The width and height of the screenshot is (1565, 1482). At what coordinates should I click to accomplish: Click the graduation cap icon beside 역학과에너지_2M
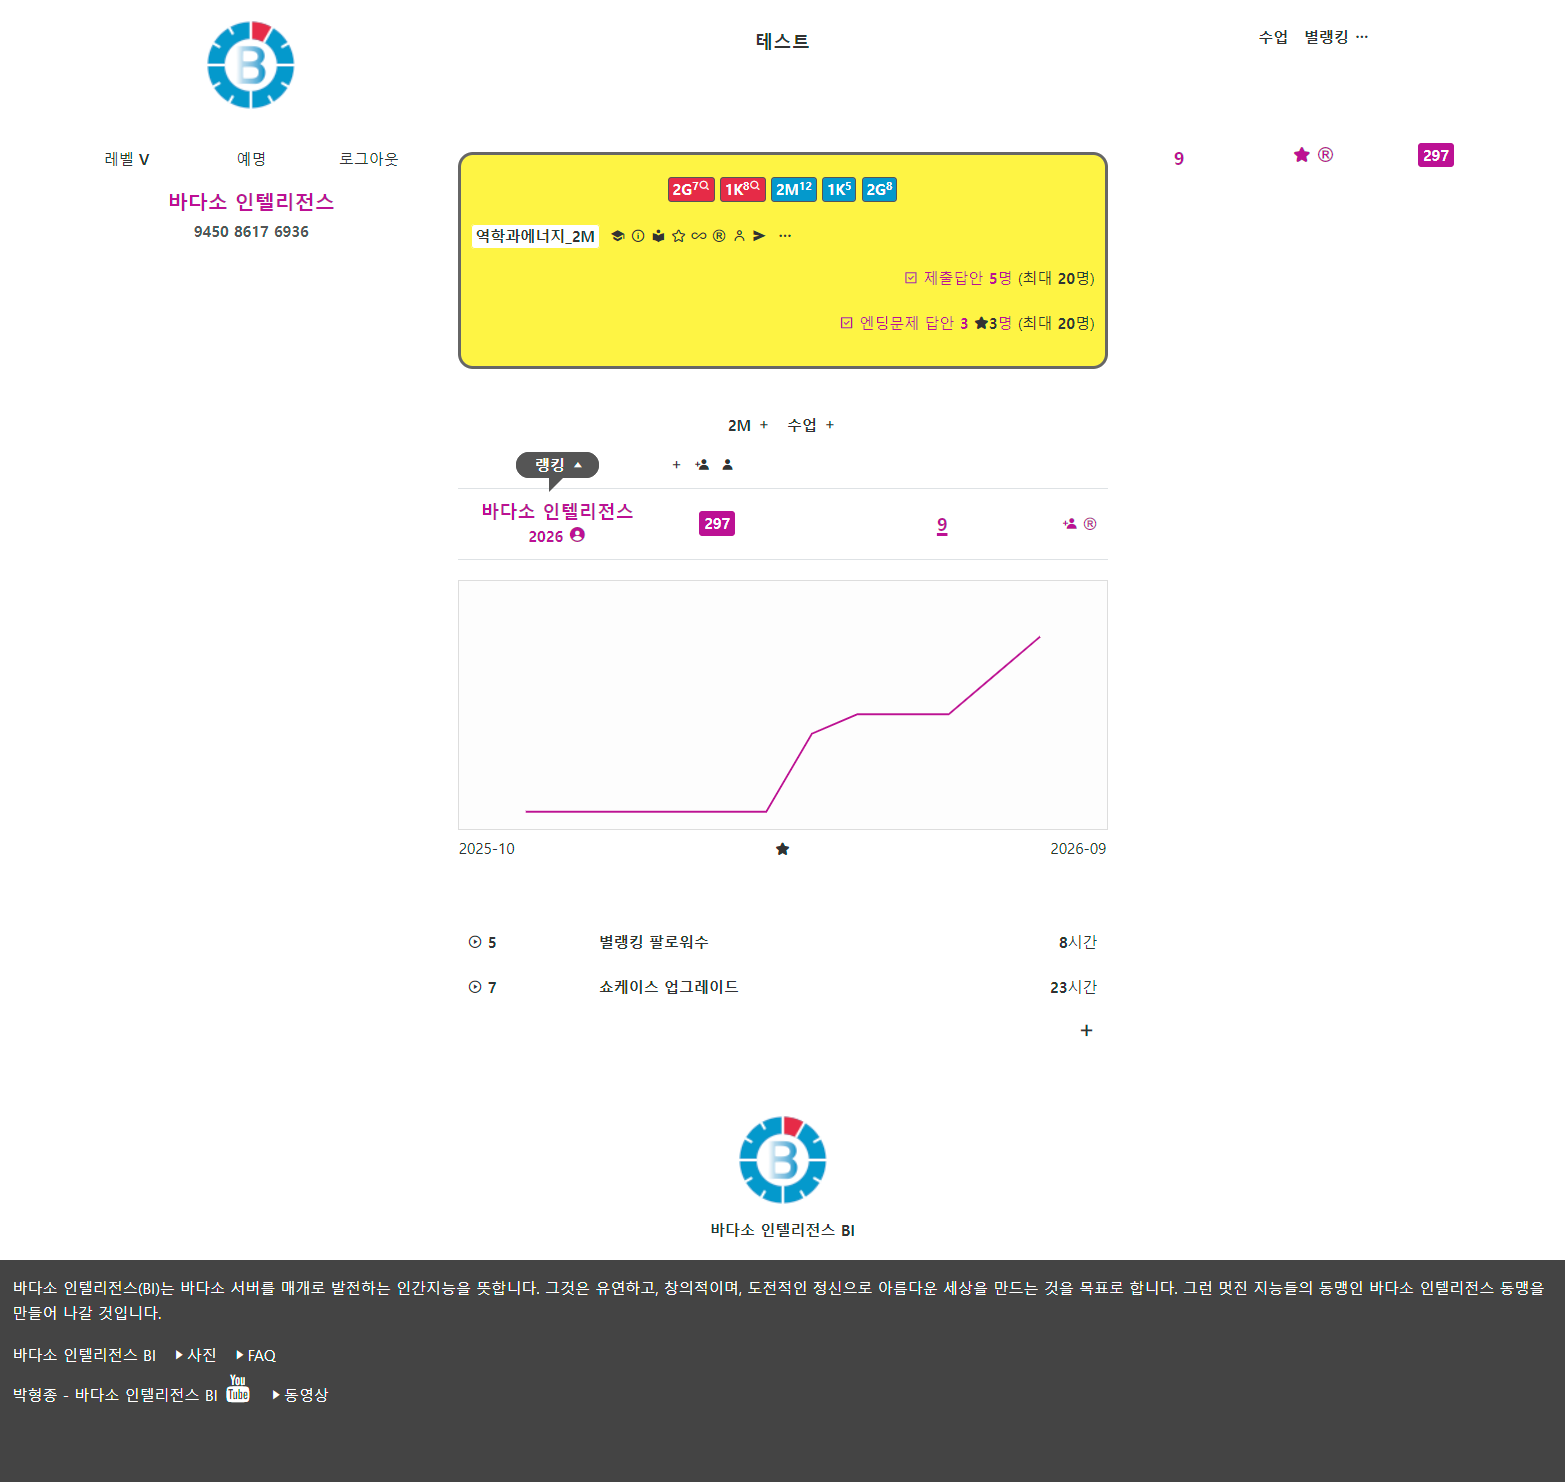618,236
